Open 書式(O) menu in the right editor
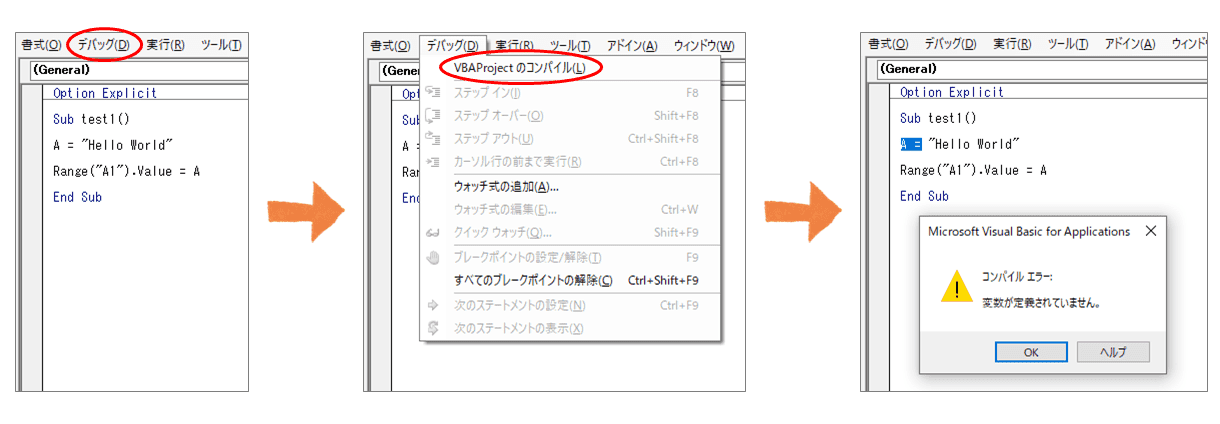The image size is (1220, 424). [x=888, y=44]
